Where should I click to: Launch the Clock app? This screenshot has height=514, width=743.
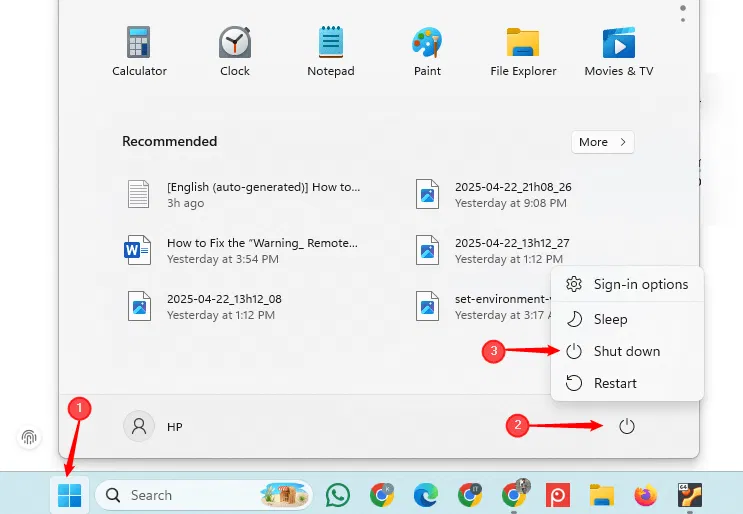pyautogui.click(x=235, y=51)
